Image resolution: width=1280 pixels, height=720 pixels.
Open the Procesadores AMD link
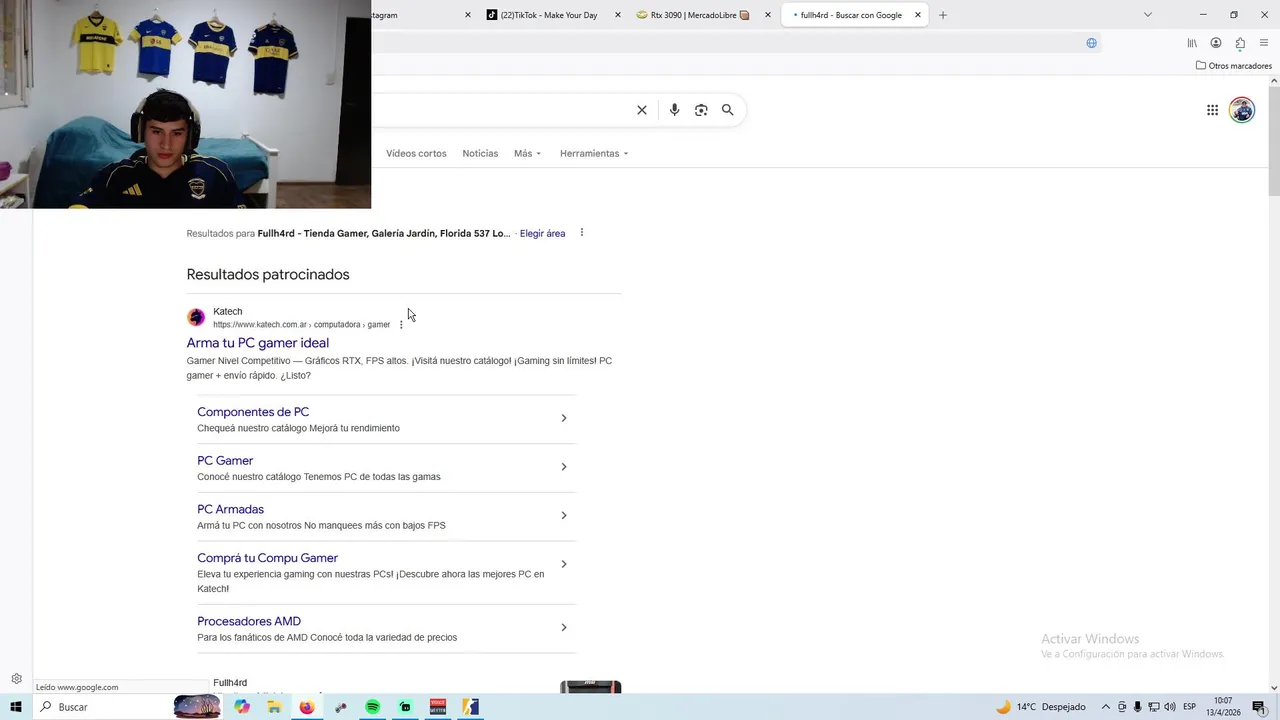(249, 621)
